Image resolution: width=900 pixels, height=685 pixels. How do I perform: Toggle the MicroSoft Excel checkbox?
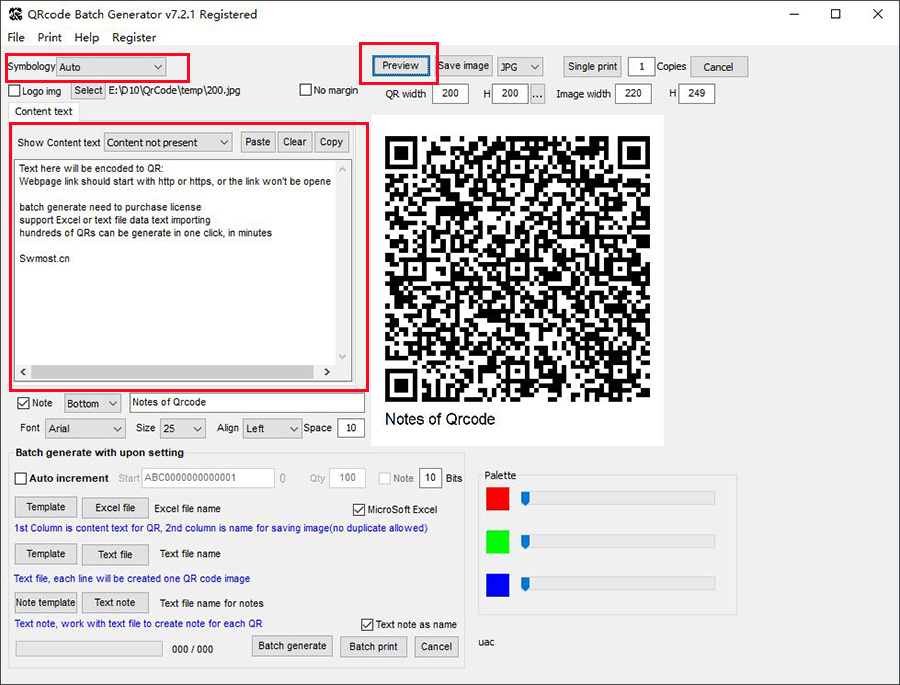359,509
